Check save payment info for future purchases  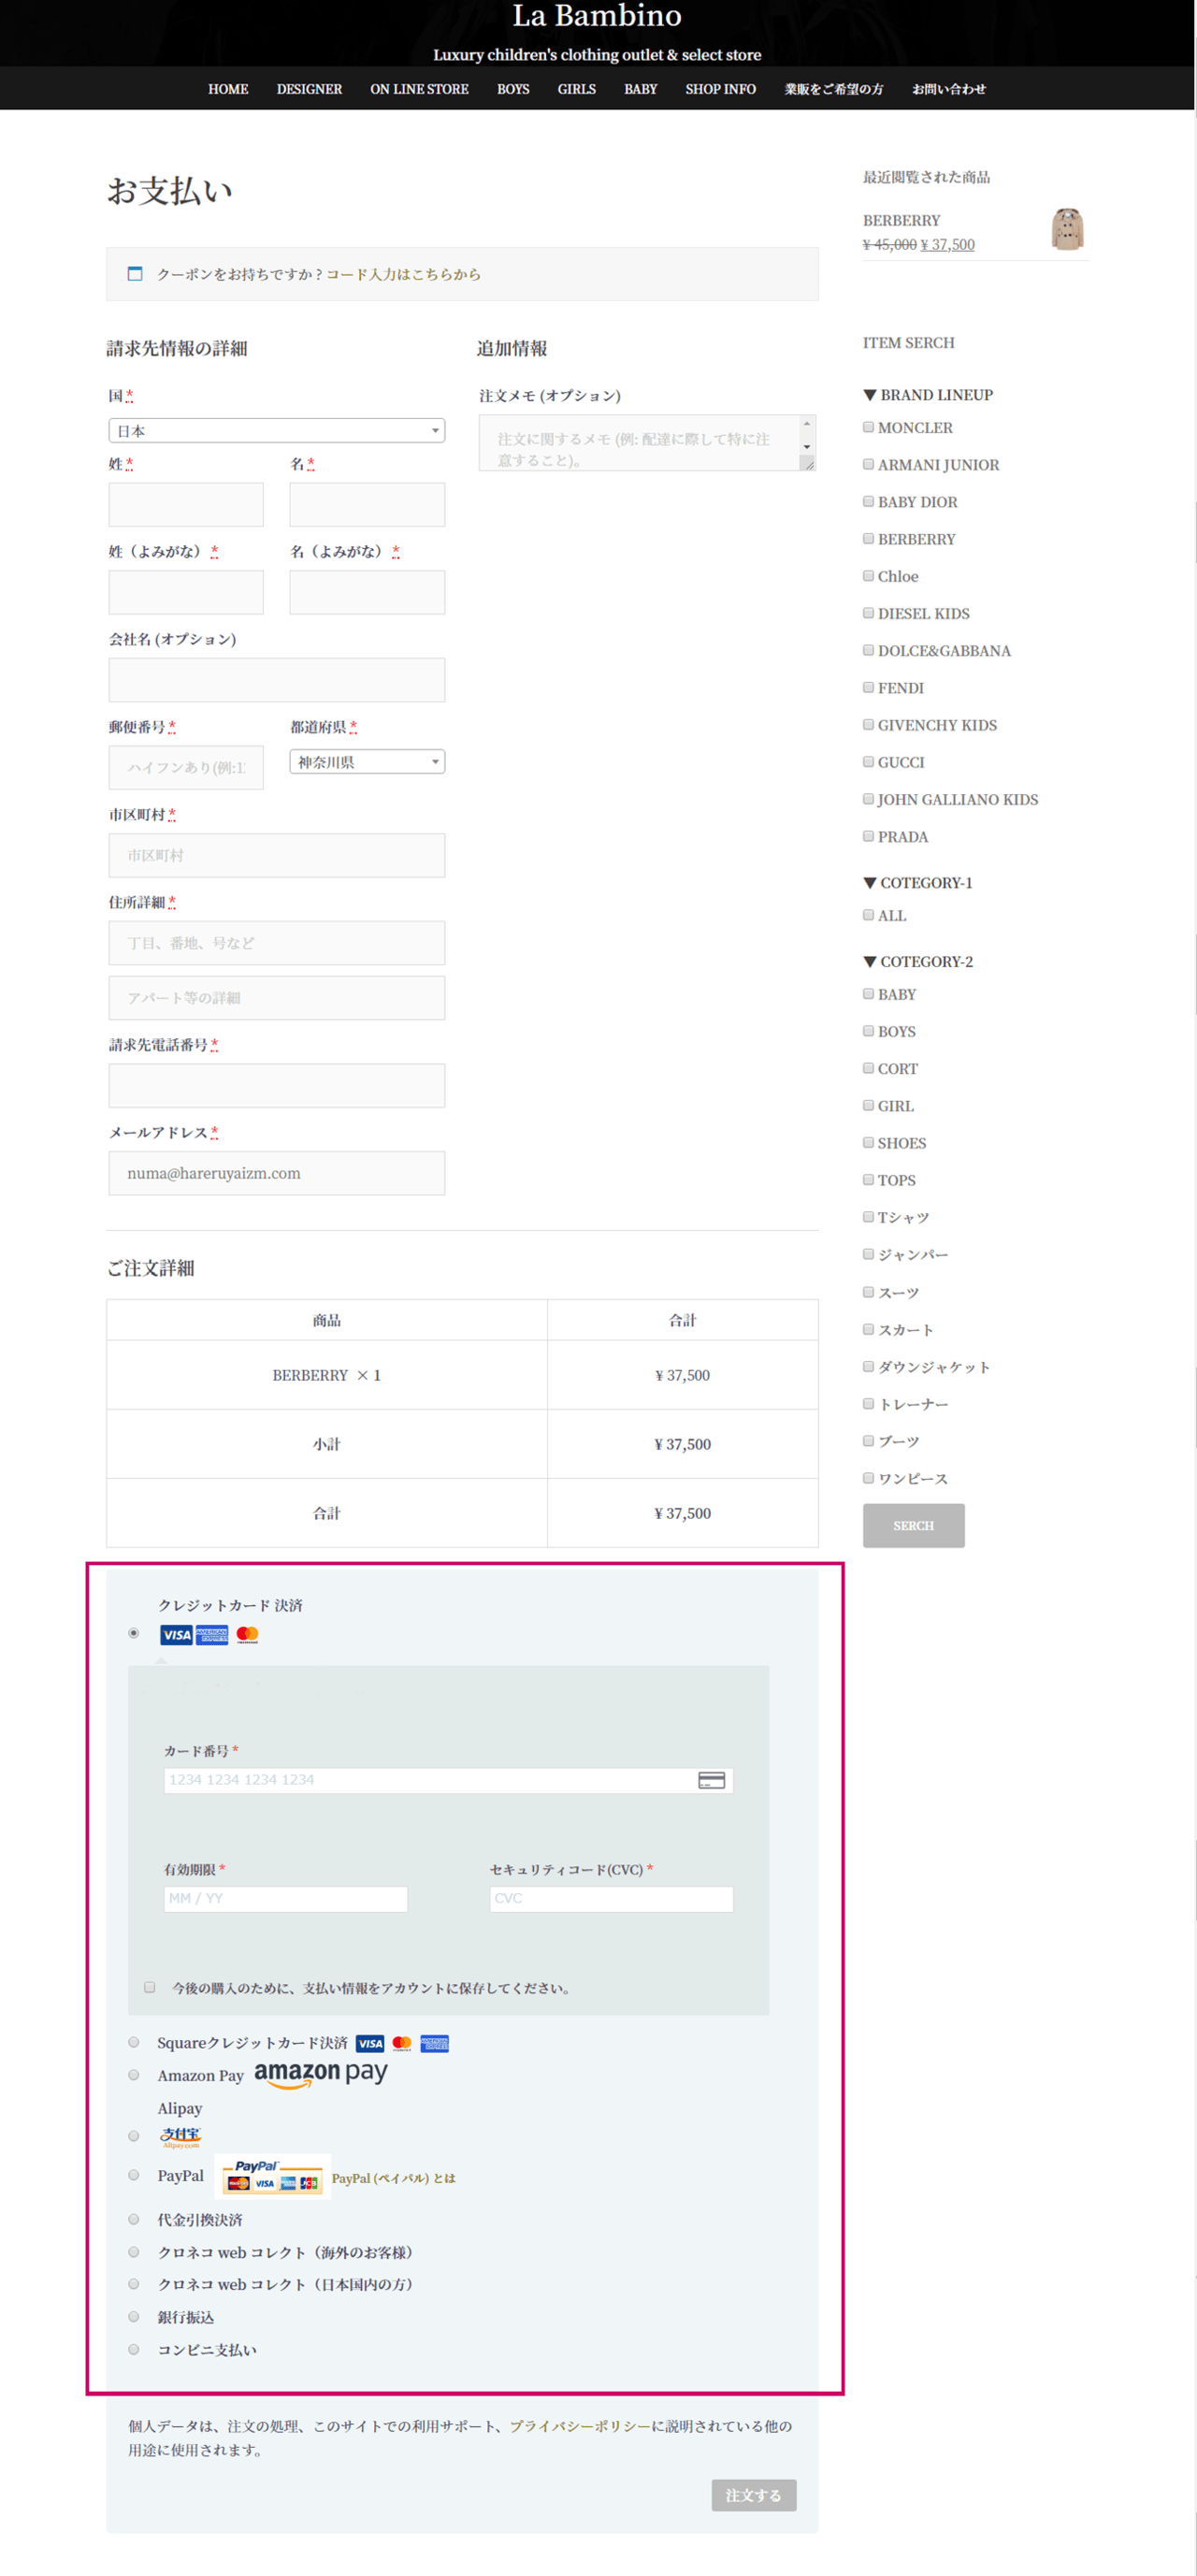point(150,1987)
